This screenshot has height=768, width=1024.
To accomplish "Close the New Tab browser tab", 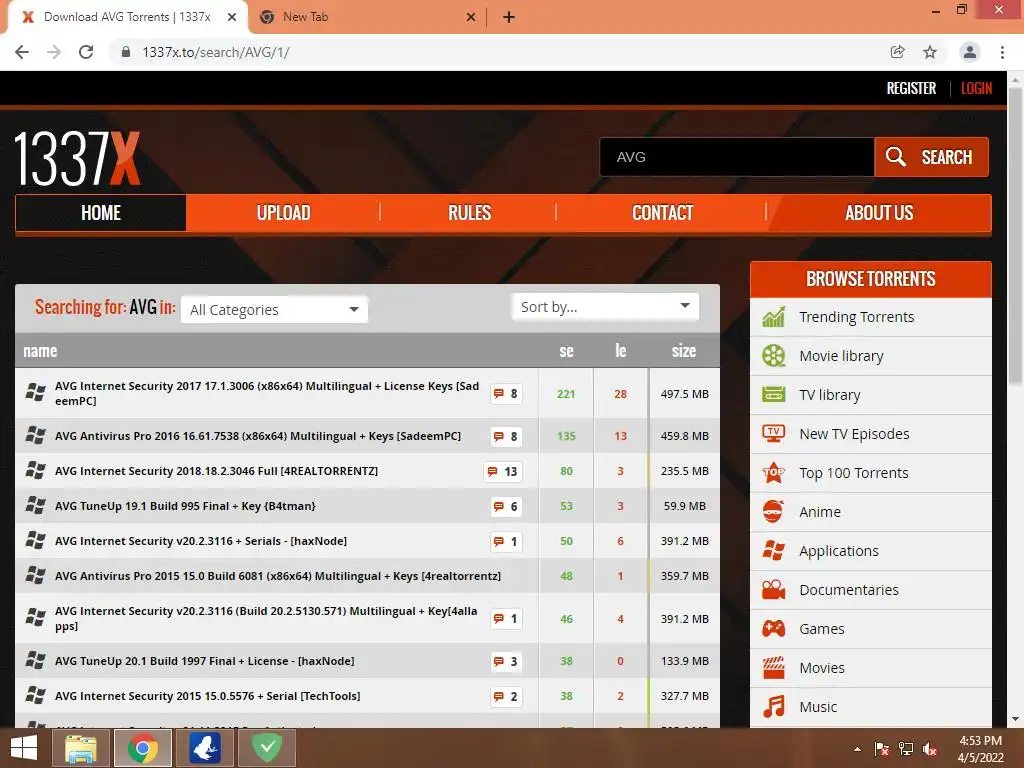I will pyautogui.click(x=471, y=17).
